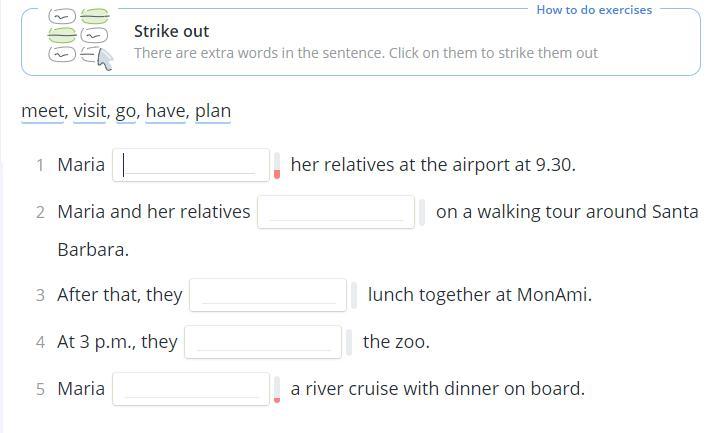
Task: Click the gray indicator bar beside sentence 2 blank
Action: 422,212
